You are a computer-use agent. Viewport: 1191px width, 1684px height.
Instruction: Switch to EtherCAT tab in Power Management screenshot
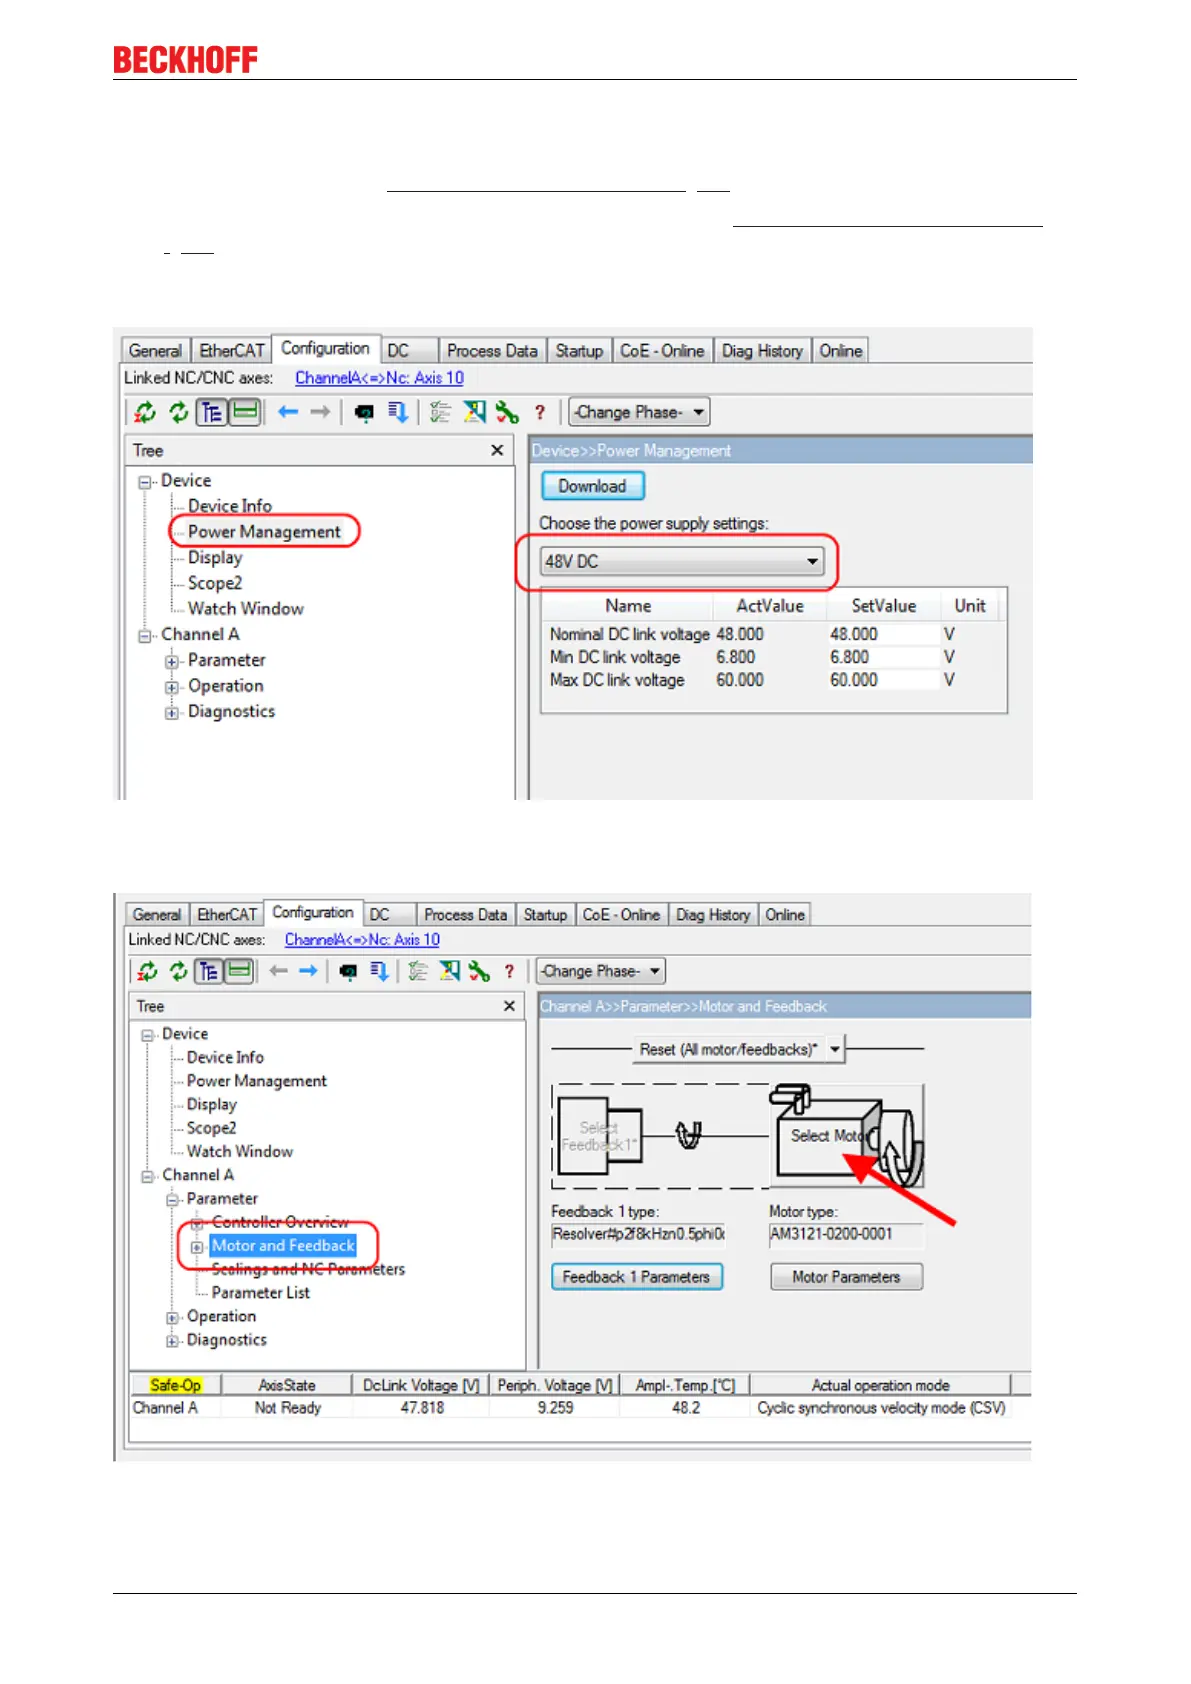coord(232,351)
